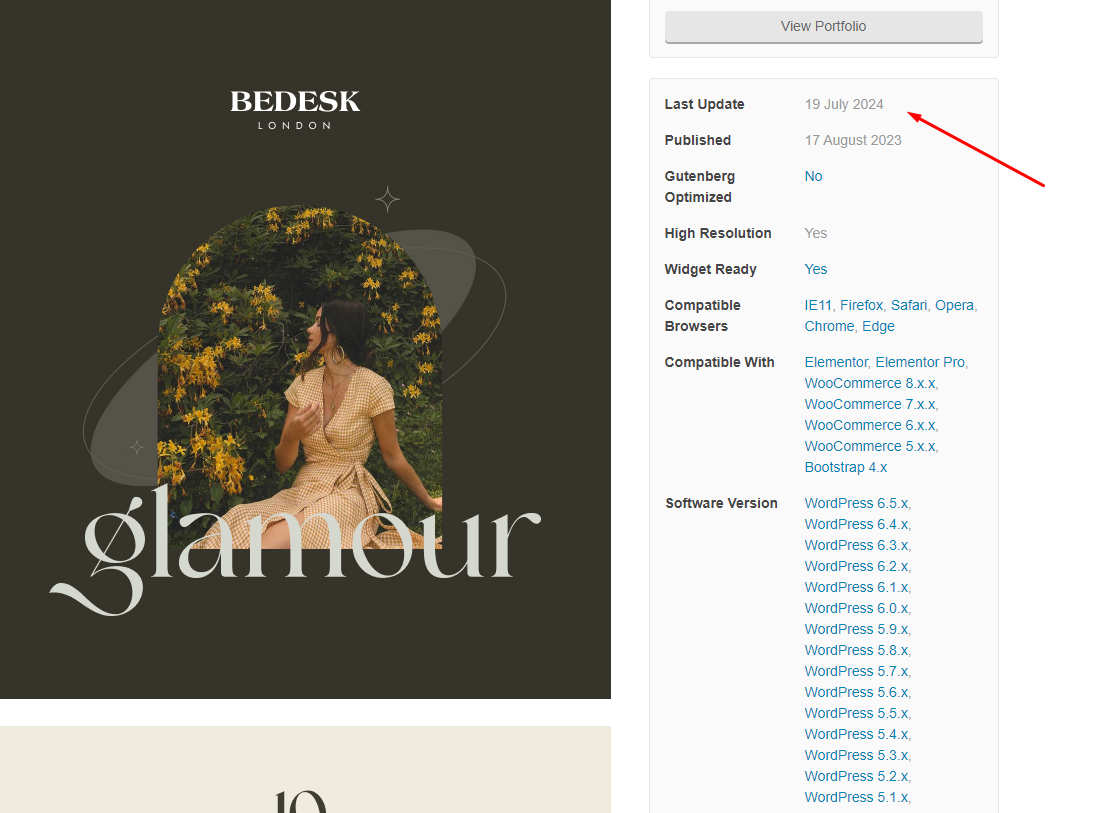Screen dimensions: 1097x813
Task: Select the Safari browser link
Action: click(x=909, y=305)
